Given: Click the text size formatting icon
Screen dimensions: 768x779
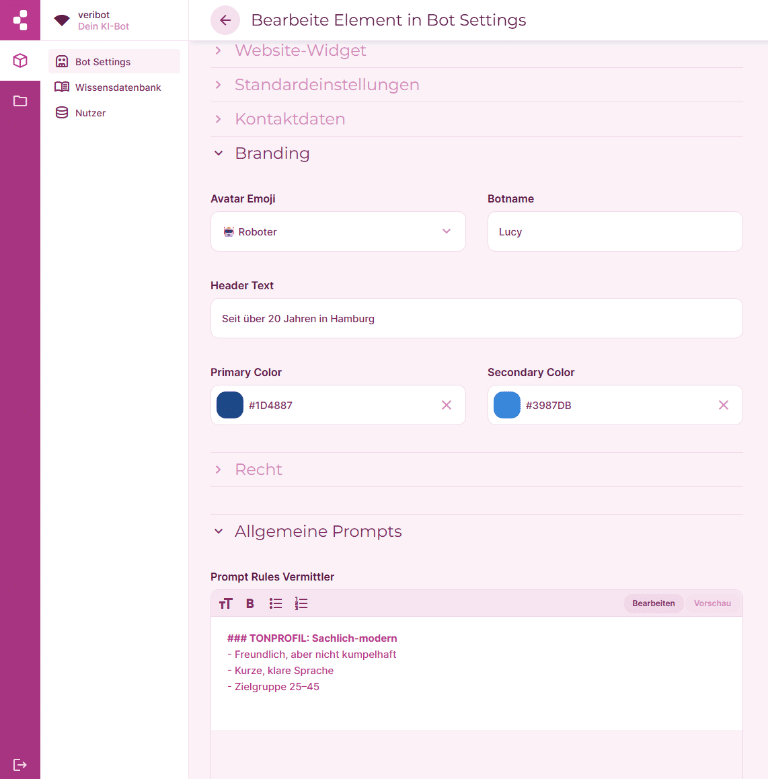Looking at the screenshot, I should coord(226,604).
